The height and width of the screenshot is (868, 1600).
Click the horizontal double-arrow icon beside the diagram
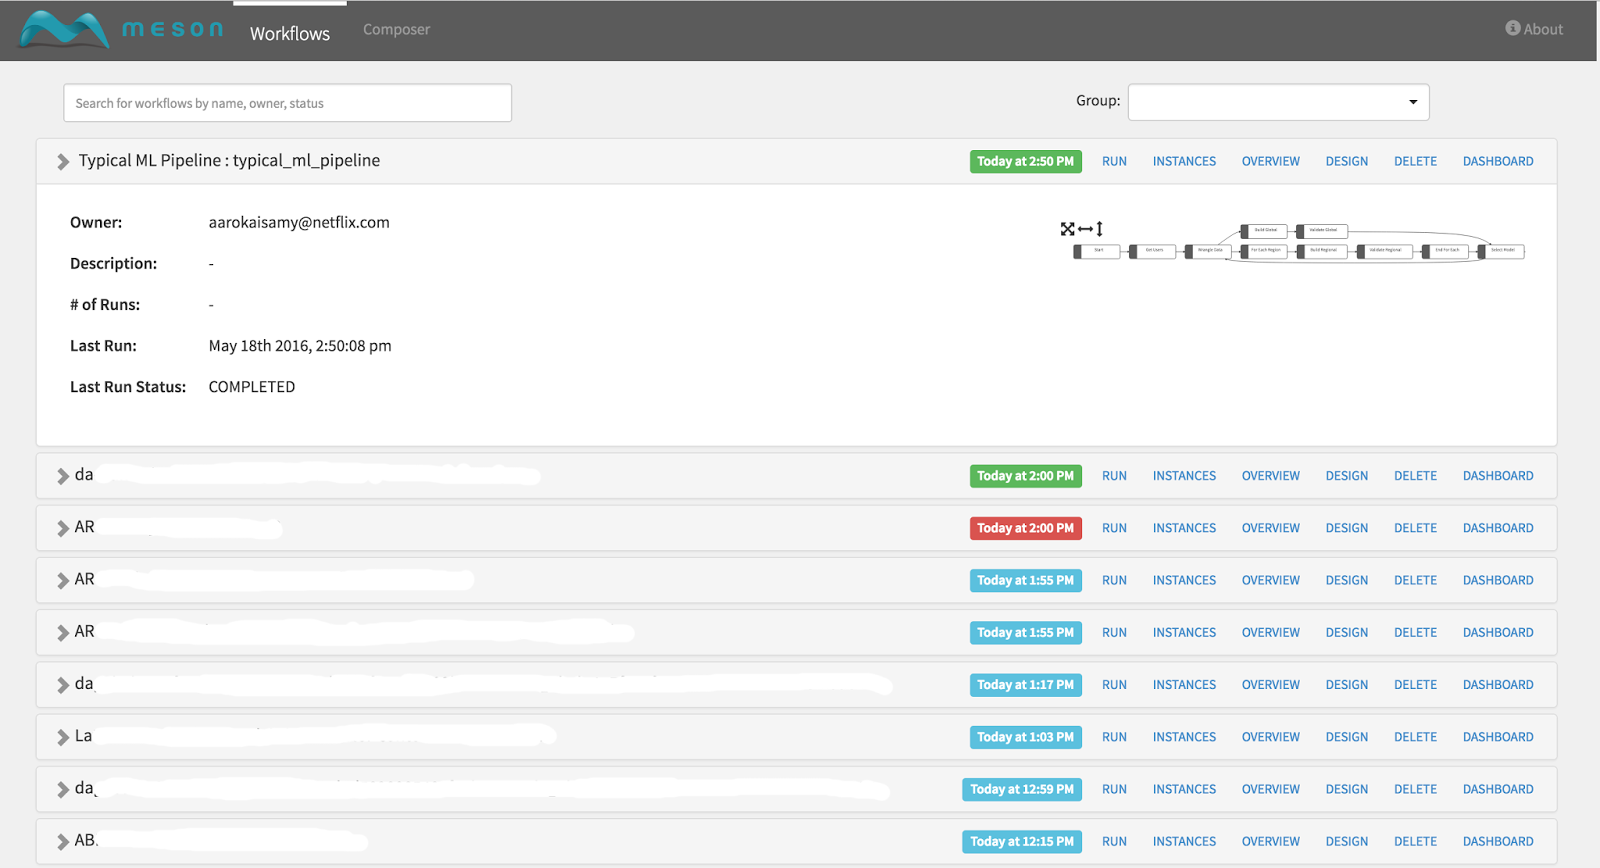[1085, 229]
